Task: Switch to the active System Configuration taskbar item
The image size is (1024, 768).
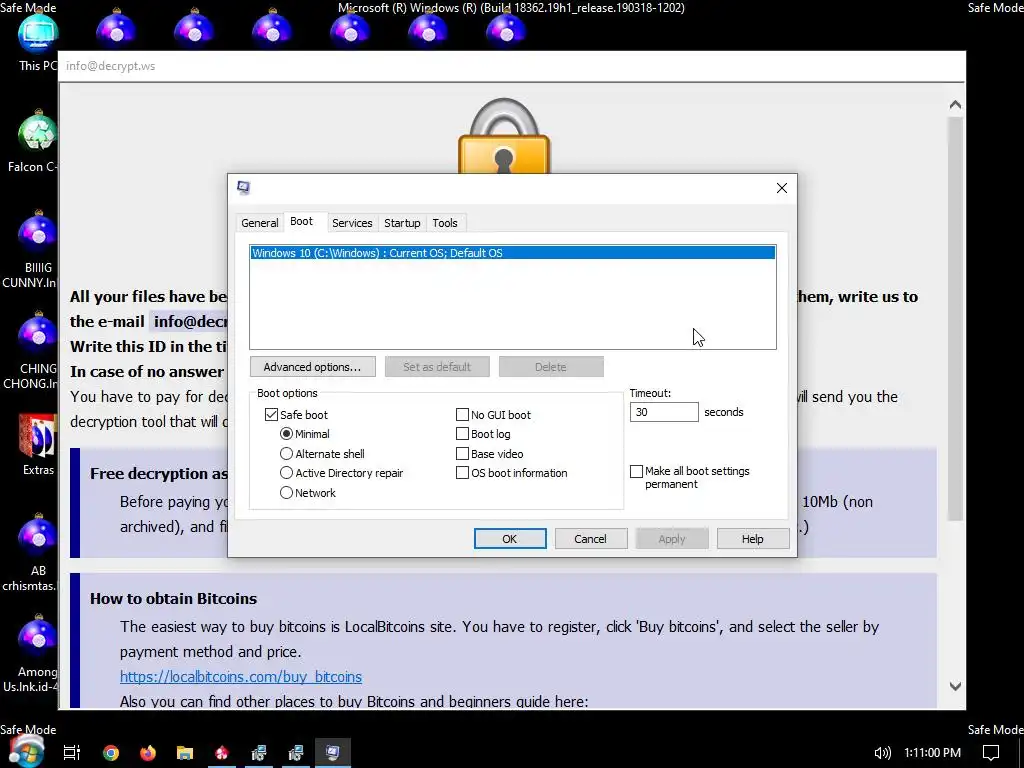Action: (x=333, y=752)
